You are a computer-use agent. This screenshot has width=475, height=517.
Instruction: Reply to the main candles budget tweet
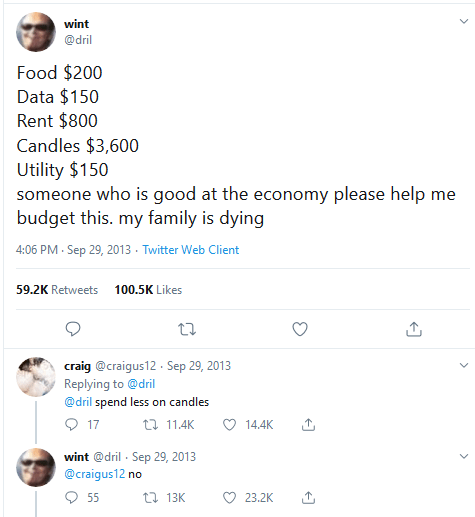[73, 329]
